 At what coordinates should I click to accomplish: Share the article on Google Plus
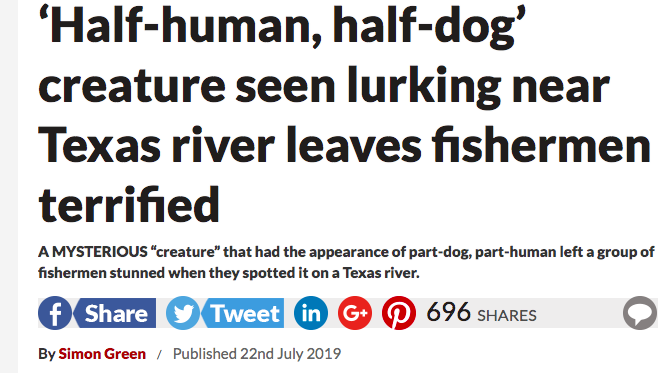pyautogui.click(x=355, y=313)
